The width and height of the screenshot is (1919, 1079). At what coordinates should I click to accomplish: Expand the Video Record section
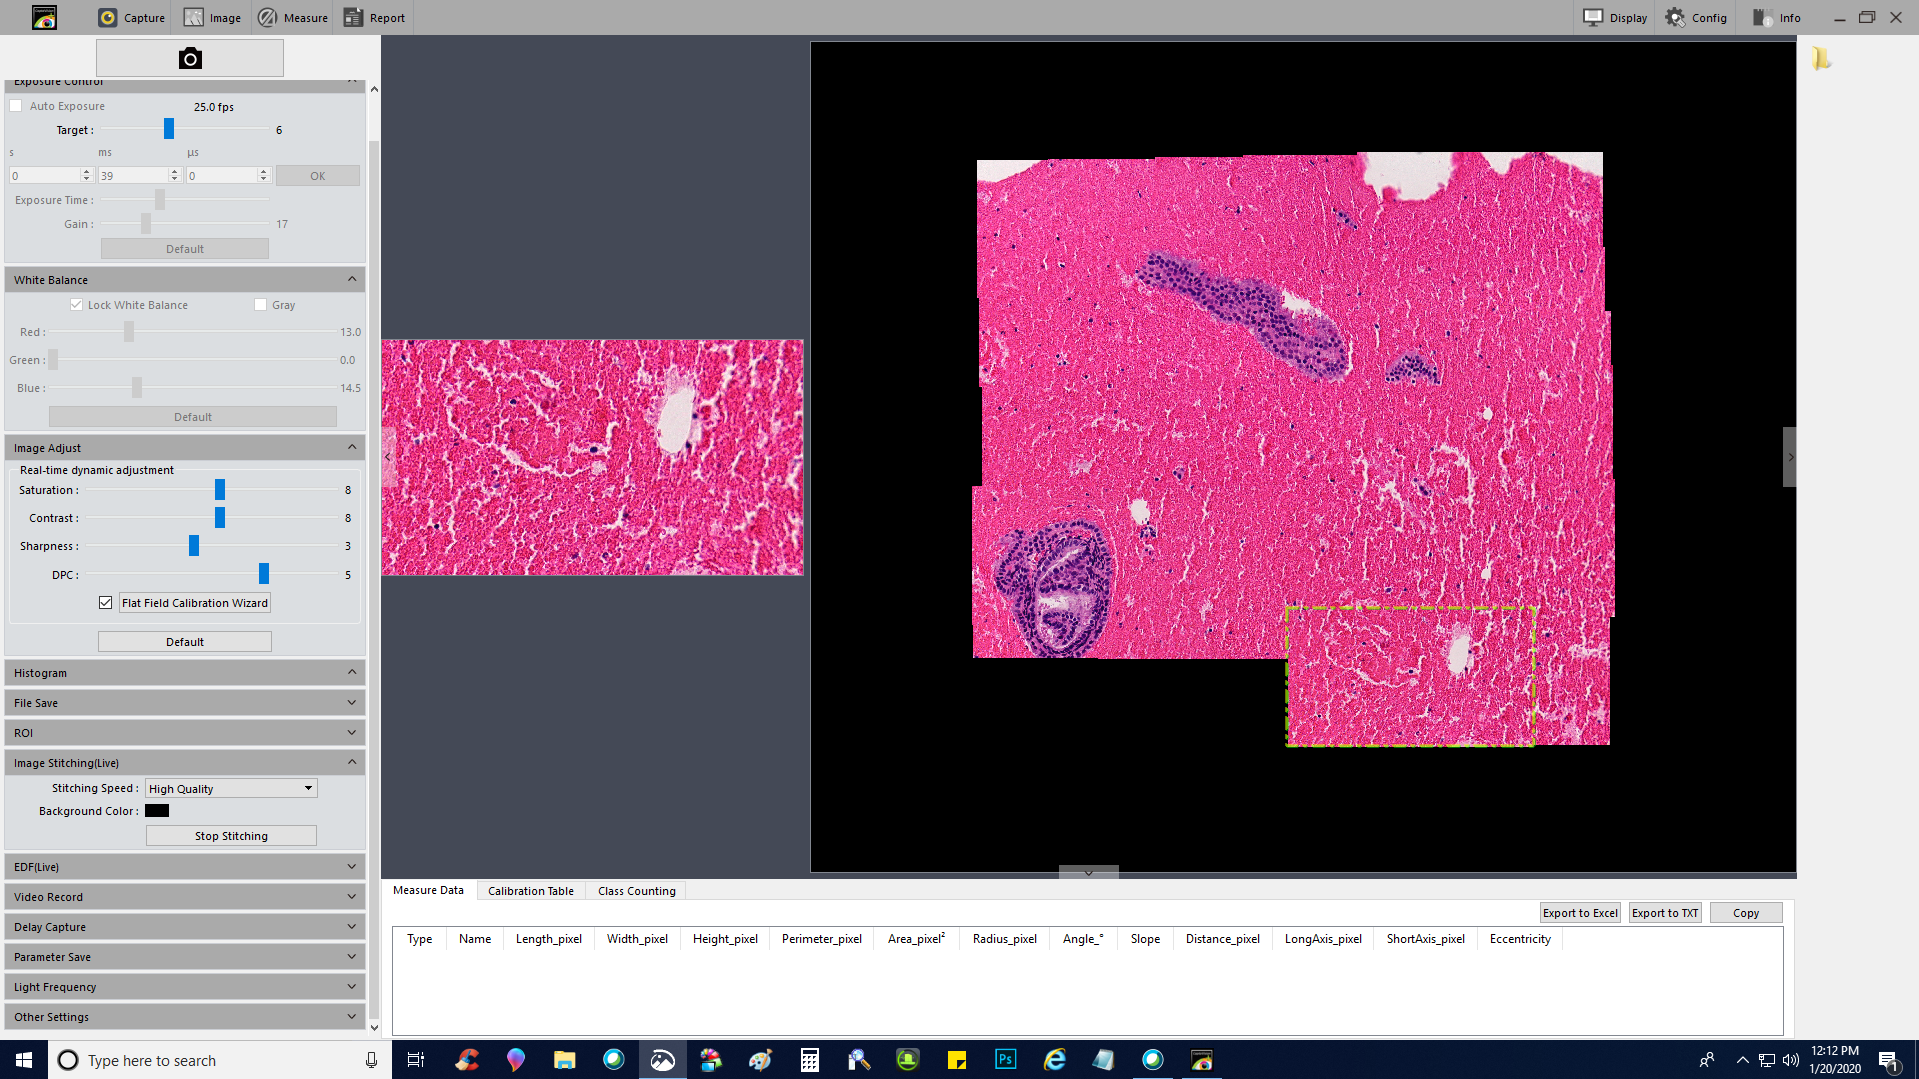[x=185, y=897]
